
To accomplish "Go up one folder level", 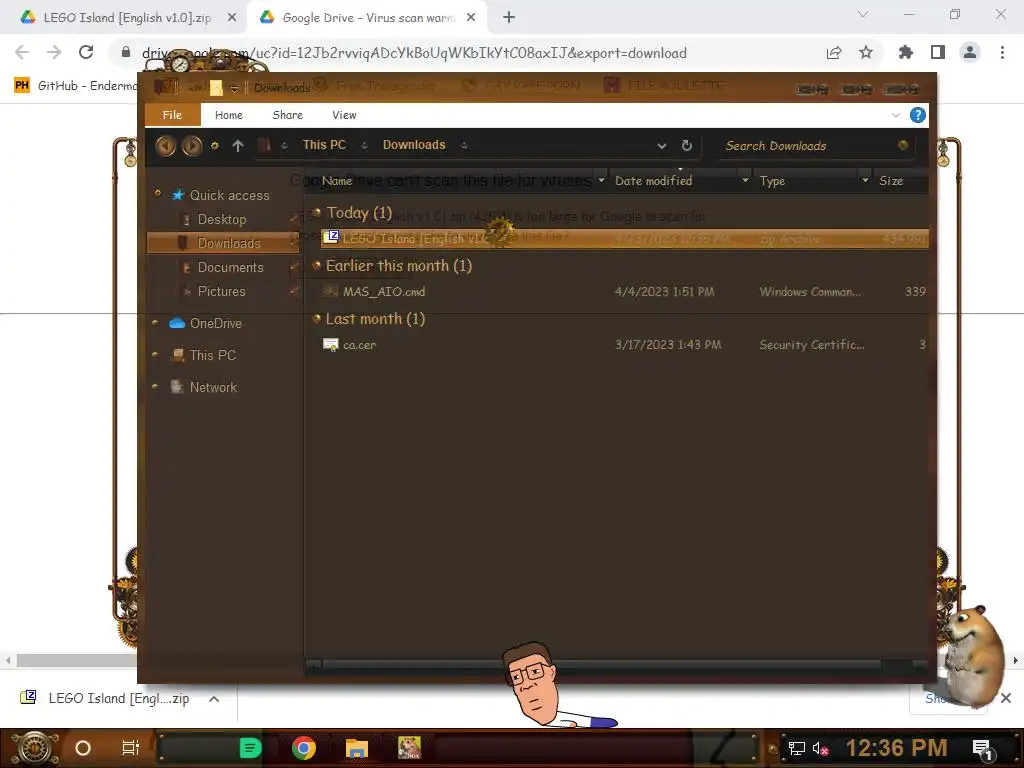I will (238, 146).
